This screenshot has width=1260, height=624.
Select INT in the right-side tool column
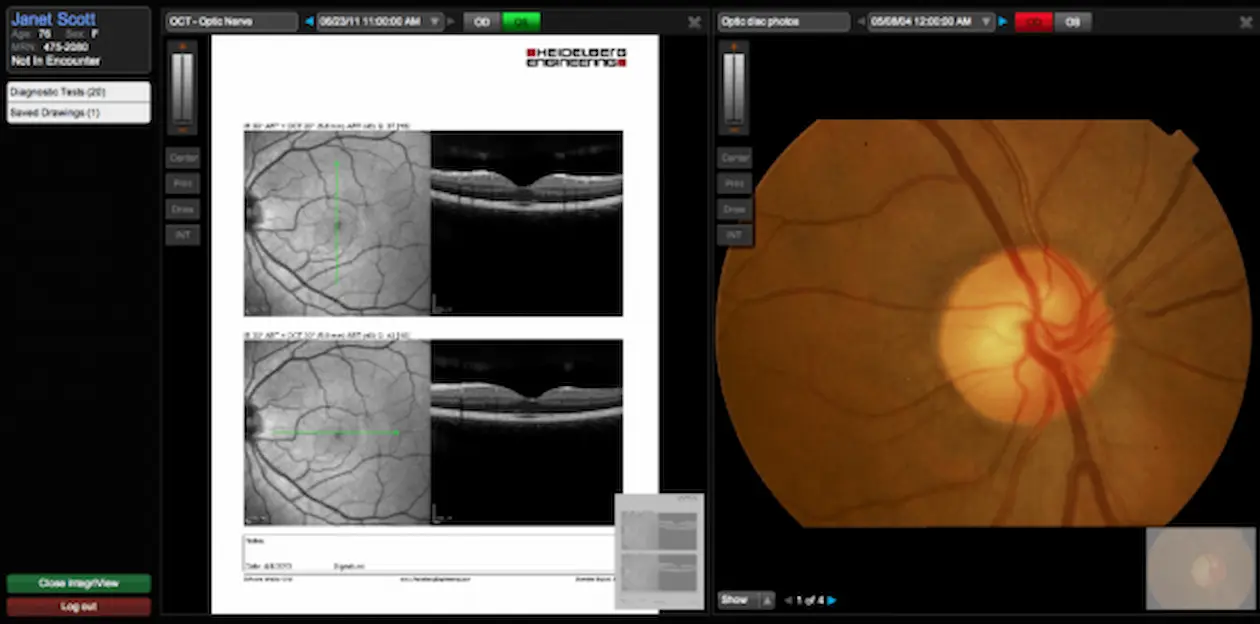coord(734,234)
